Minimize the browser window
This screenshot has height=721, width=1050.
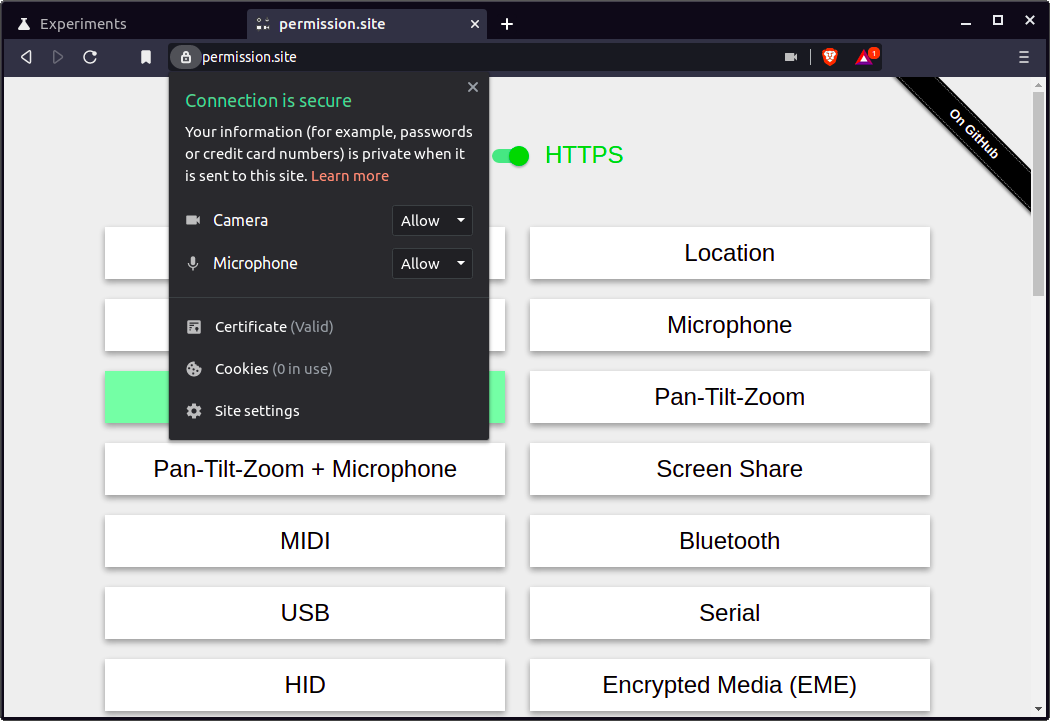pyautogui.click(x=966, y=24)
